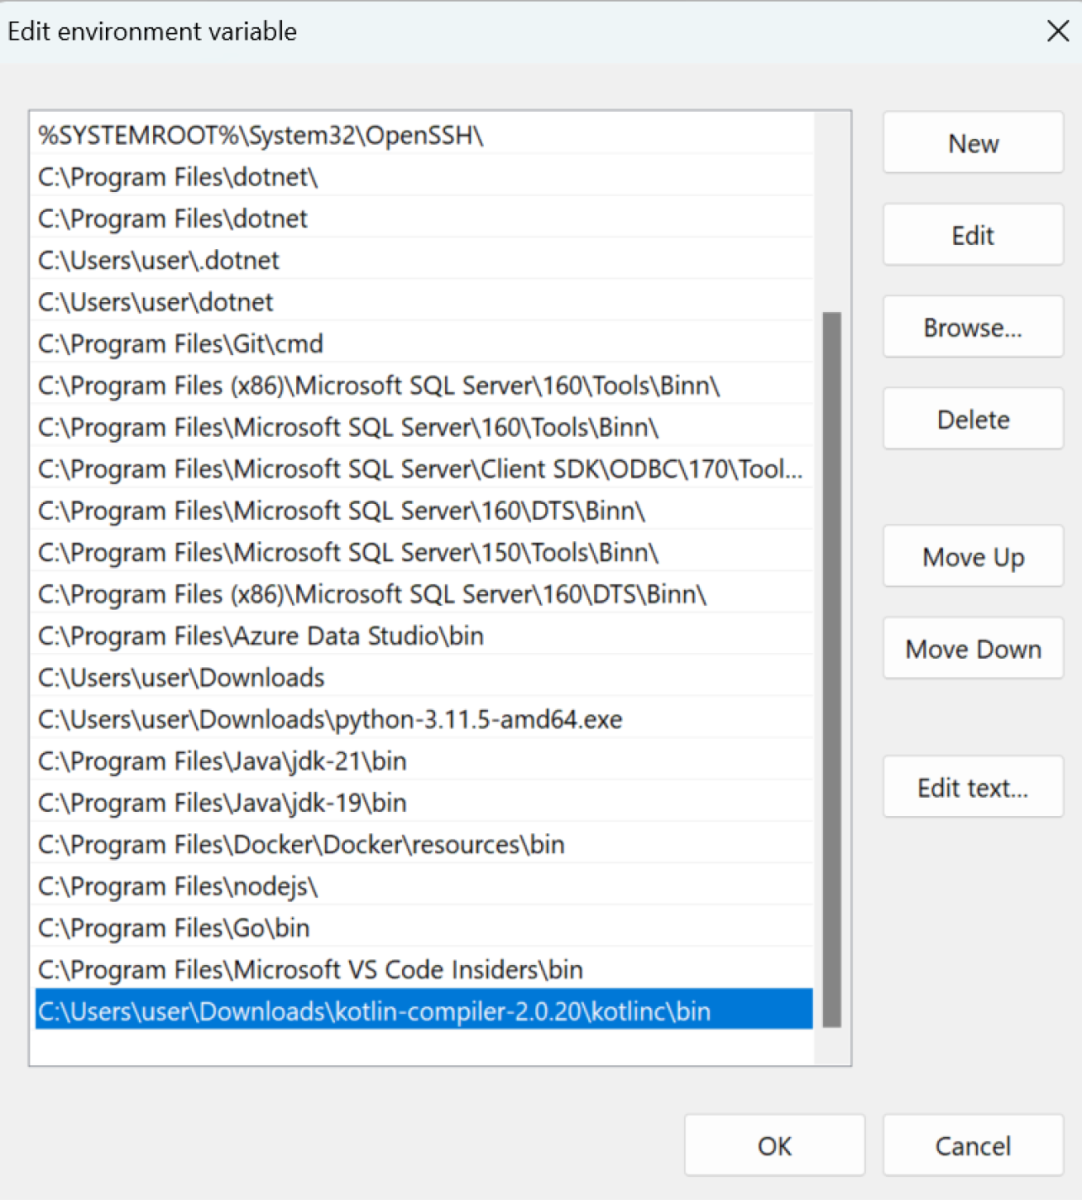
Task: Cancel the environment variable changes
Action: coord(971,1145)
